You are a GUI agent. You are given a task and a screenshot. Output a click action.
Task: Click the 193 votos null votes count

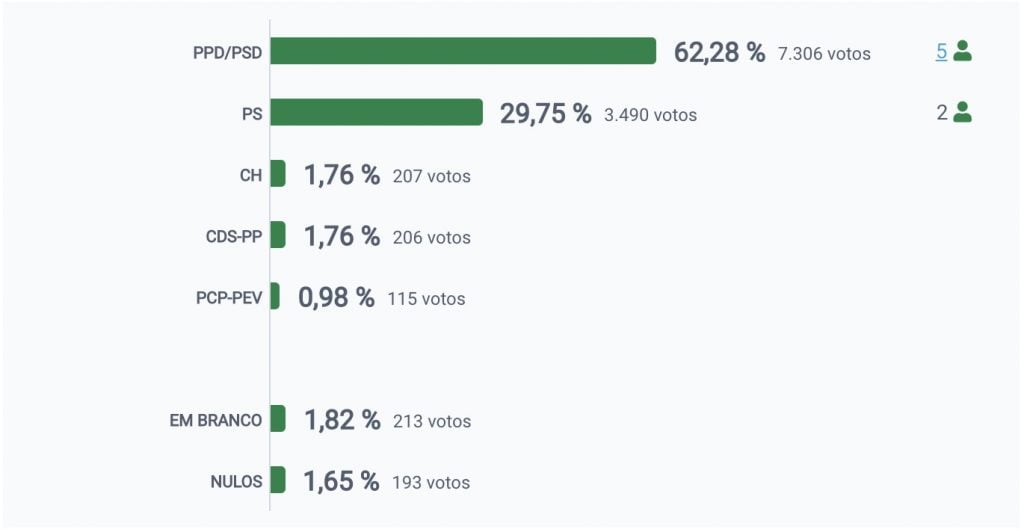(x=431, y=483)
